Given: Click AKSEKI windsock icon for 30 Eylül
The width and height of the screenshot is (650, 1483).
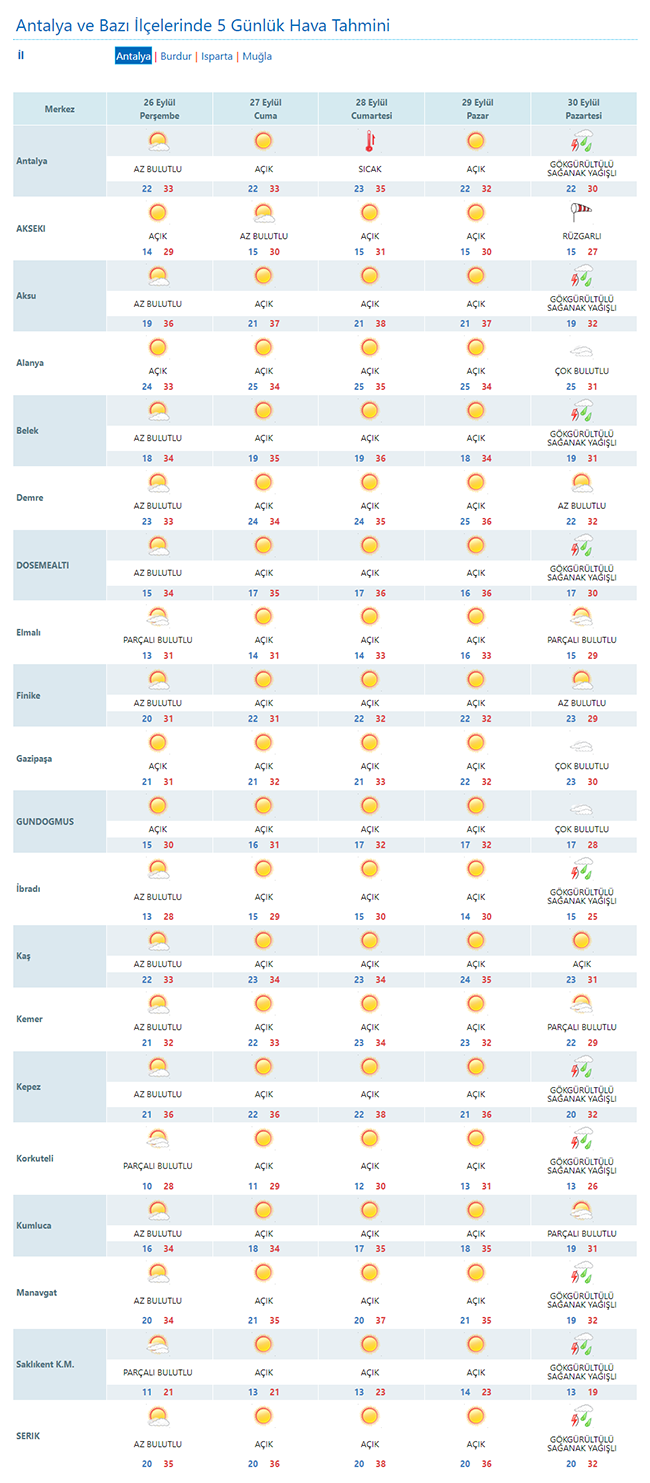Looking at the screenshot, I should [582, 212].
